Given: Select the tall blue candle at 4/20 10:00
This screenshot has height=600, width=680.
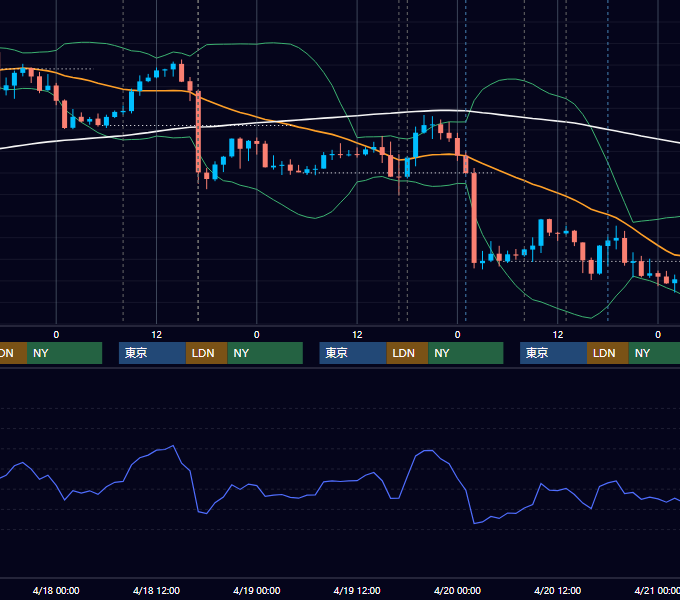Looking at the screenshot, I should pos(541,233).
